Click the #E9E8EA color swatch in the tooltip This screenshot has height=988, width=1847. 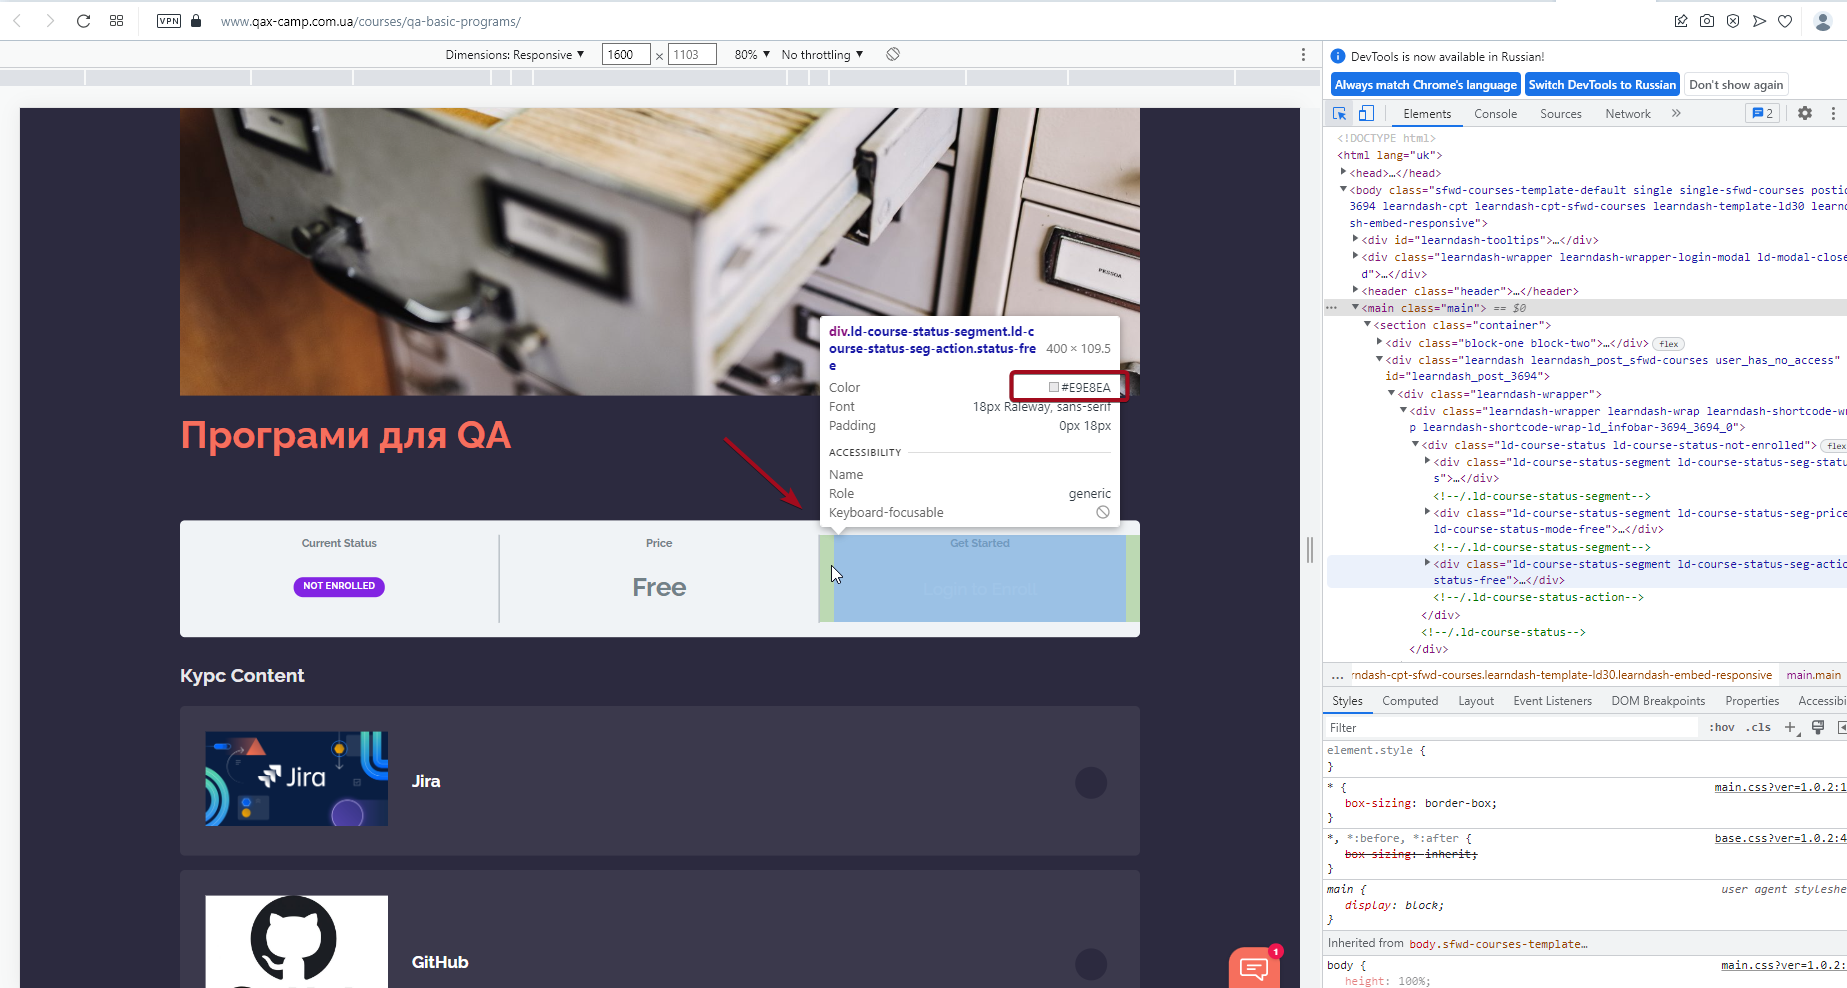[1053, 387]
